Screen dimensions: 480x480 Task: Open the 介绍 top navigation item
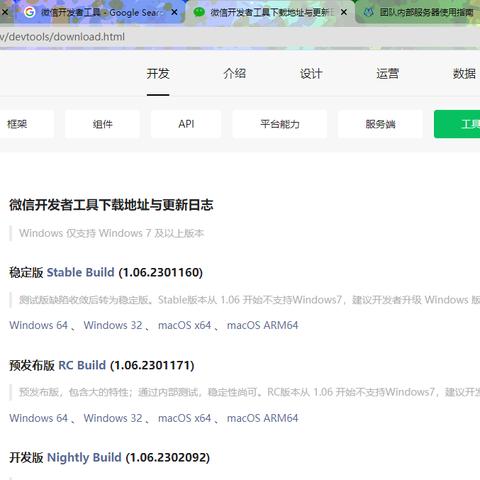235,73
